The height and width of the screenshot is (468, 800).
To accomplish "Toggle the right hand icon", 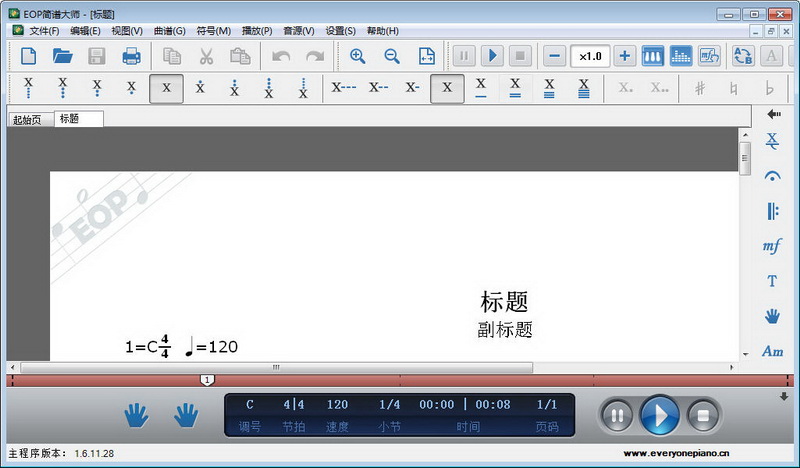I will 186,415.
